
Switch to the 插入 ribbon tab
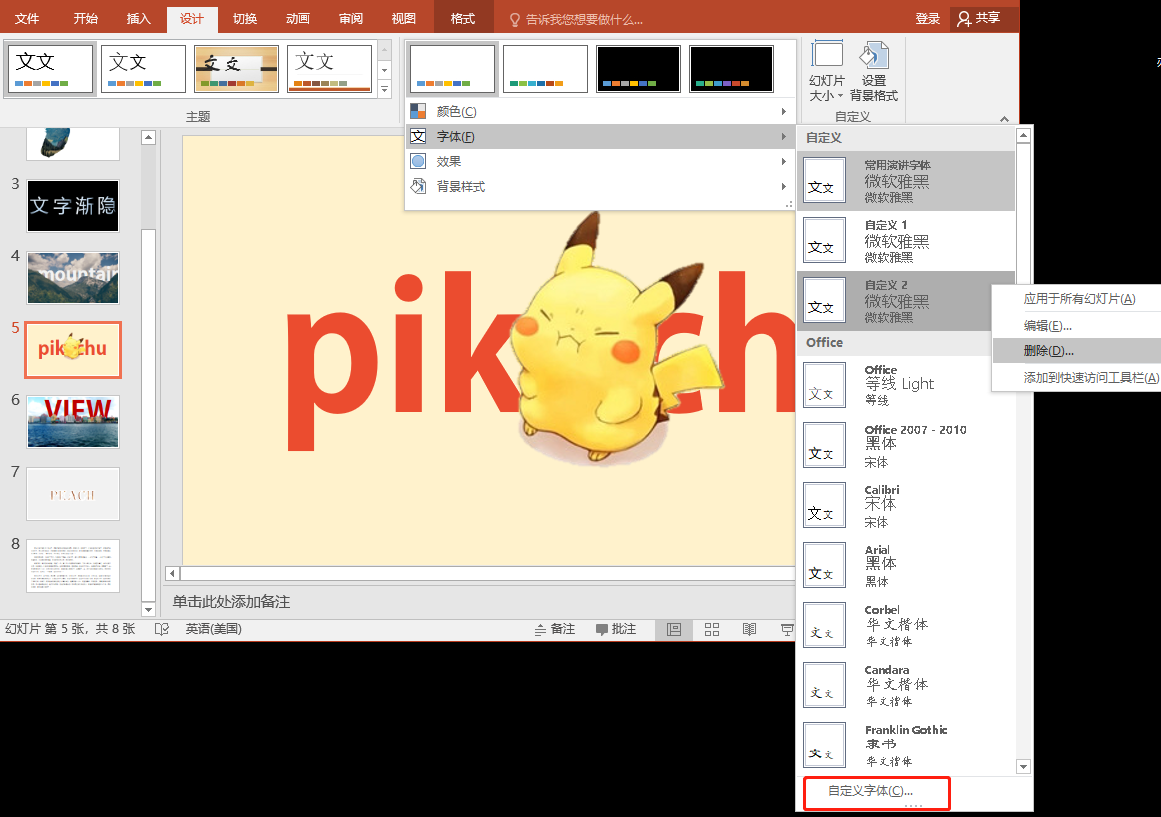pyautogui.click(x=138, y=19)
